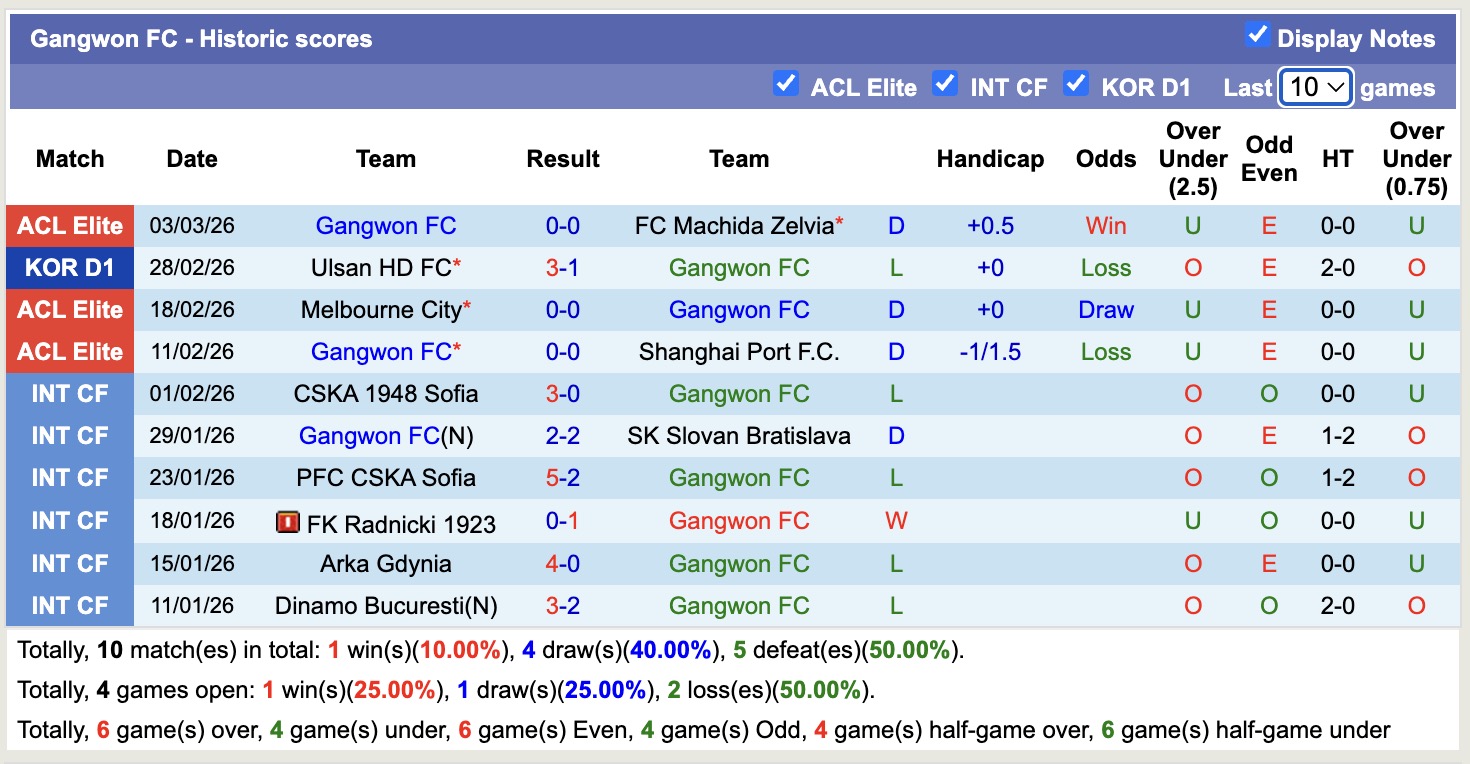Open the Gangwon FC link on the first row
This screenshot has width=1470, height=764.
point(386,225)
